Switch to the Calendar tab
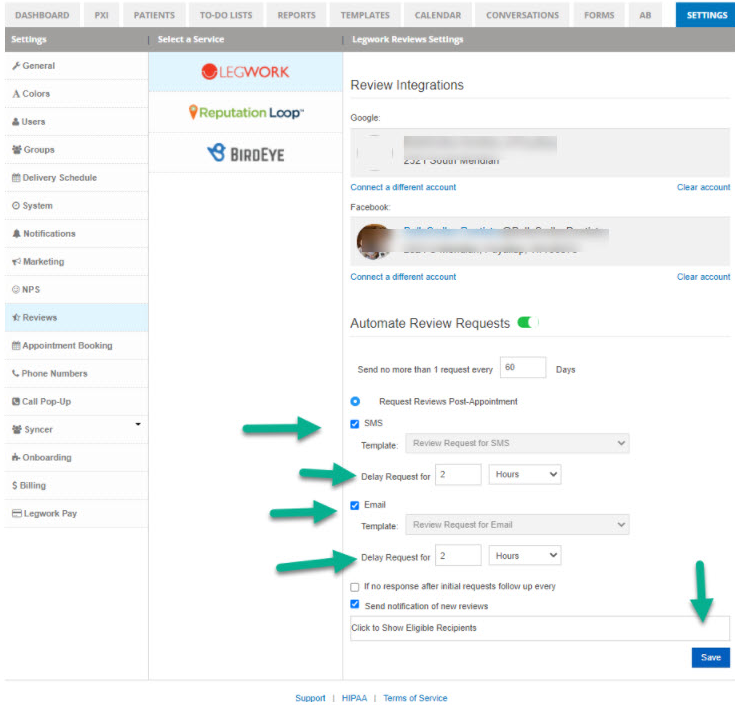The image size is (735, 705). (x=438, y=15)
